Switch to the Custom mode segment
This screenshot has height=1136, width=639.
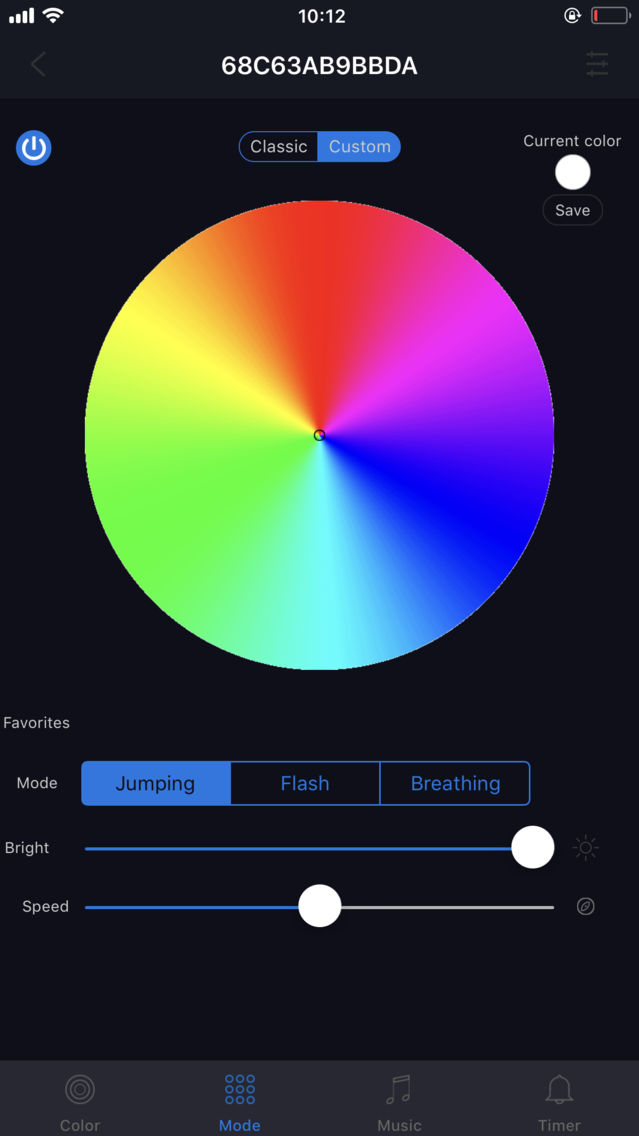[359, 146]
